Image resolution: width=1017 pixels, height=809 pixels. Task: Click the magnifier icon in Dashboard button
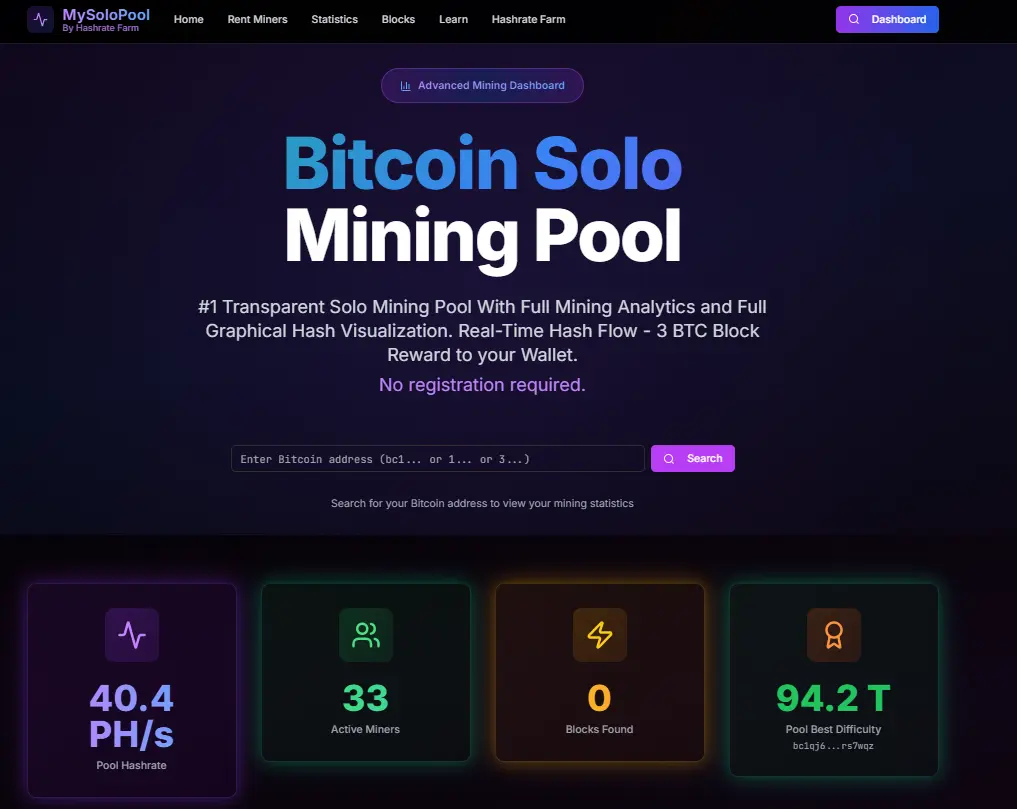click(854, 20)
